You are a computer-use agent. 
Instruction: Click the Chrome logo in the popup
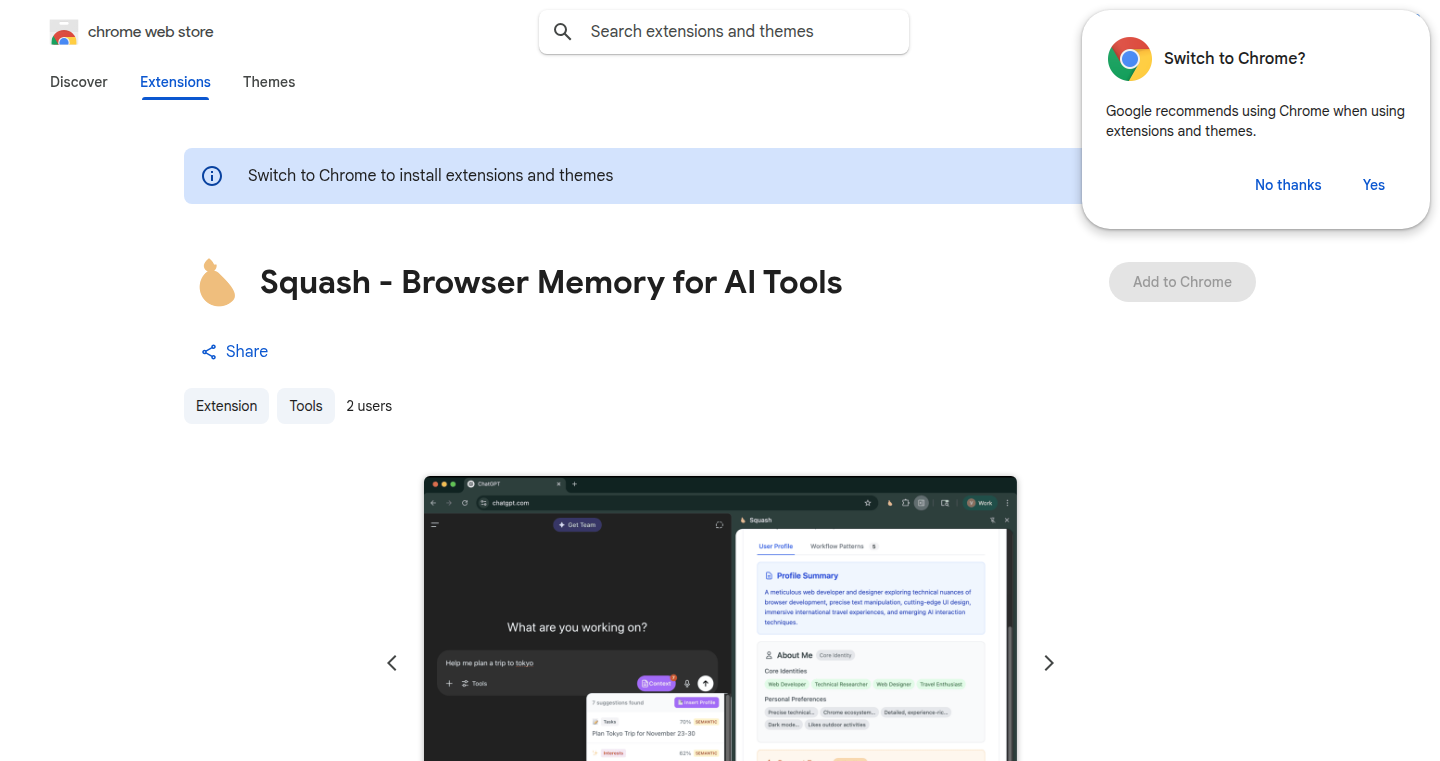1130,59
